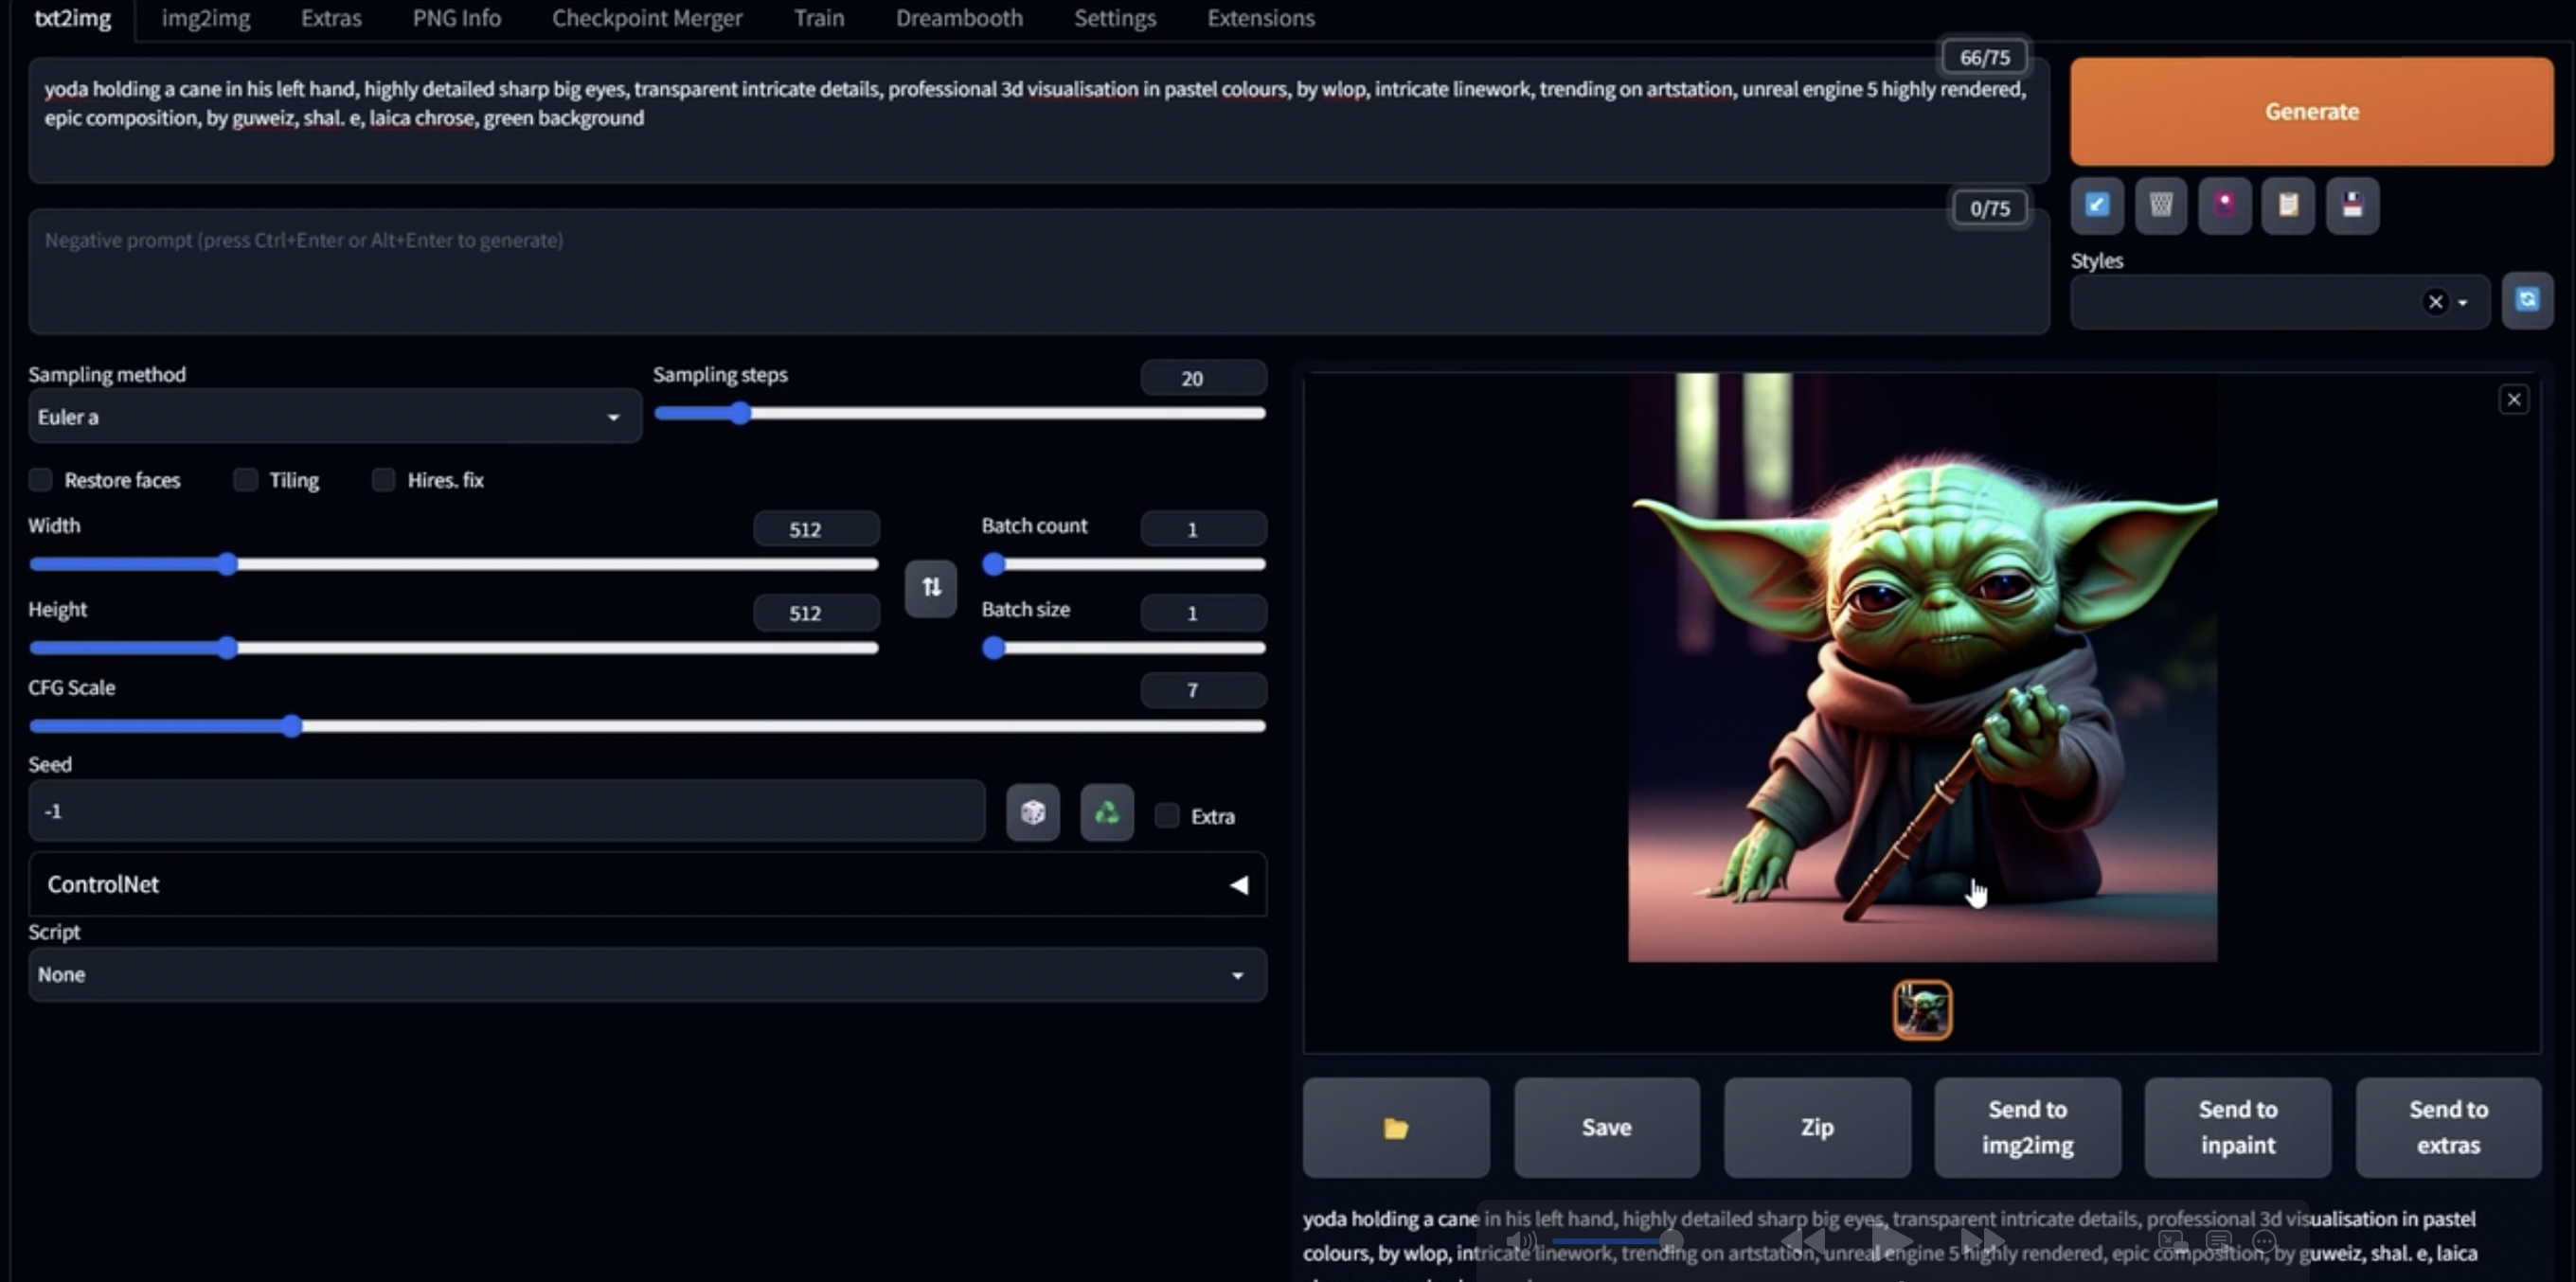
Task: Enable the Hires. fix checkbox
Action: [x=384, y=480]
